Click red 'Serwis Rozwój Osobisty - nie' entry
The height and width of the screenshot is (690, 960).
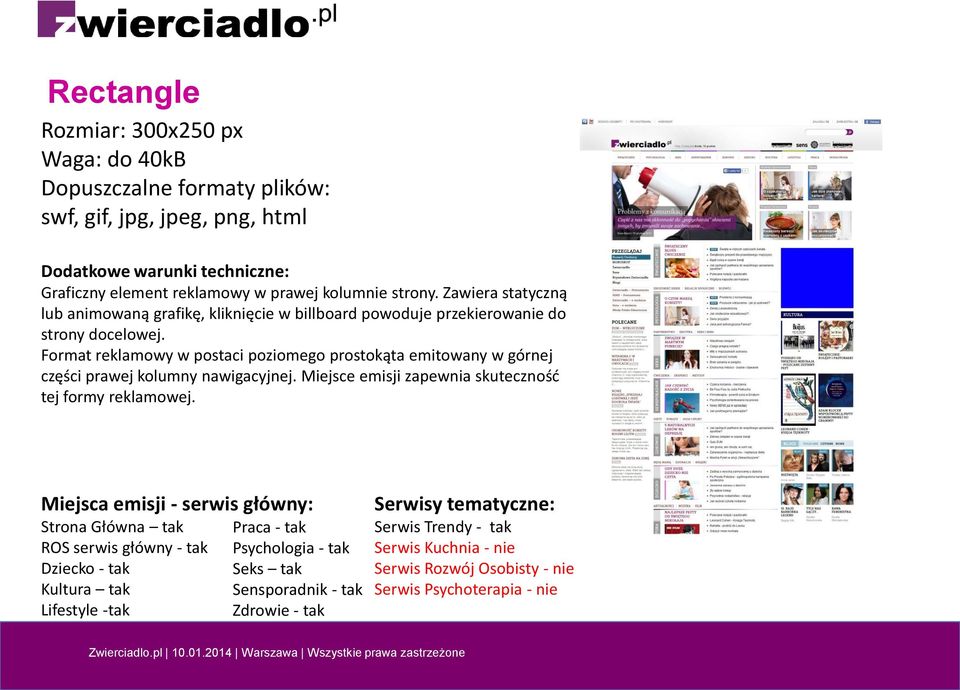474,569
